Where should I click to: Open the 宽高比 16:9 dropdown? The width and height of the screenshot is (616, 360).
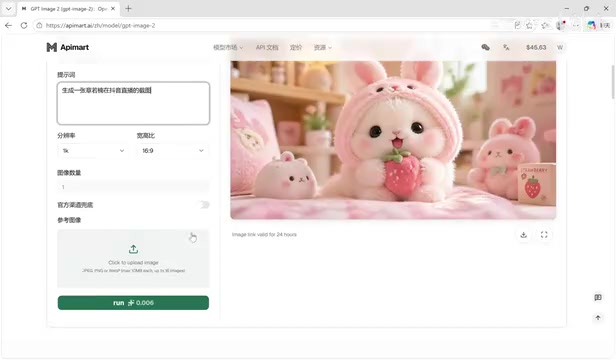[173, 151]
